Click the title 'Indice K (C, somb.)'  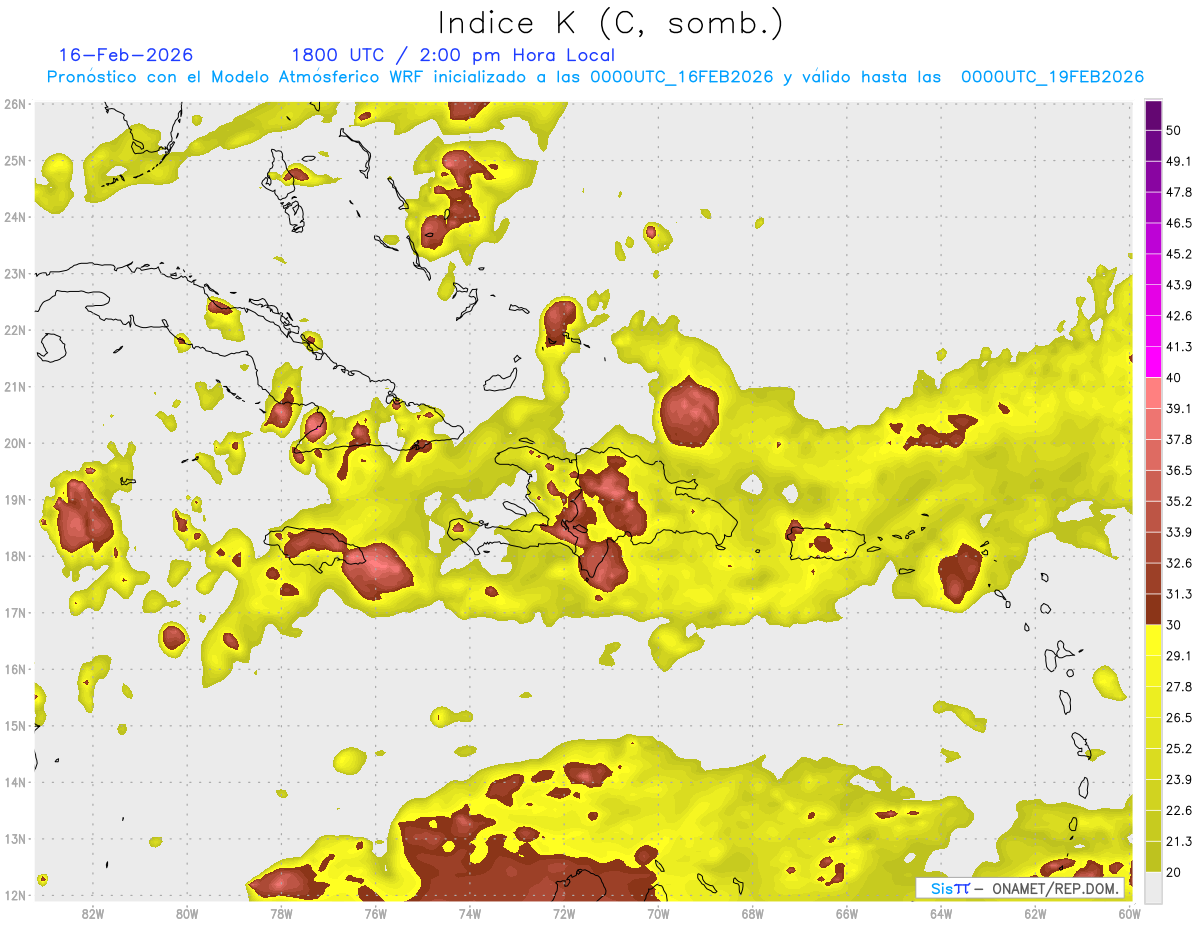611,23
